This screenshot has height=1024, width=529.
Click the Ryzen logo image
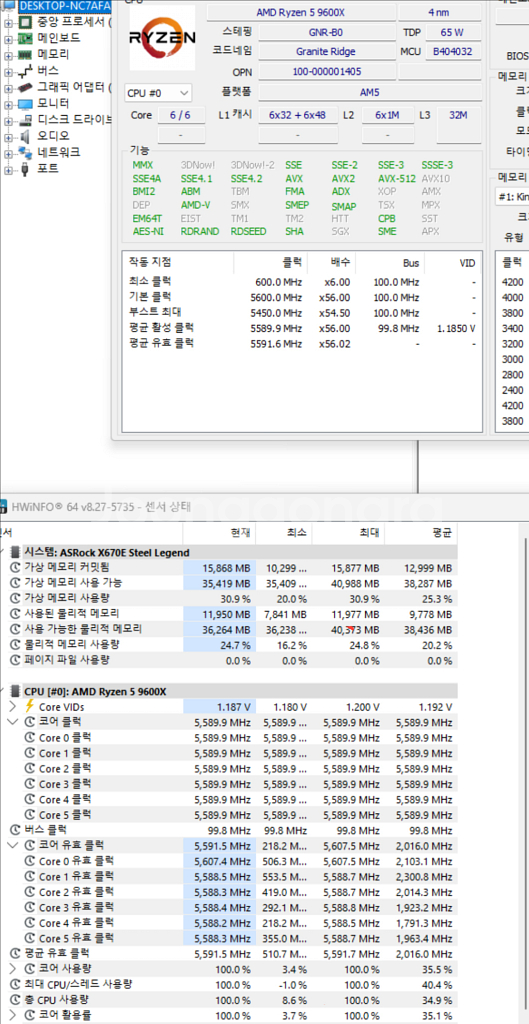point(162,39)
